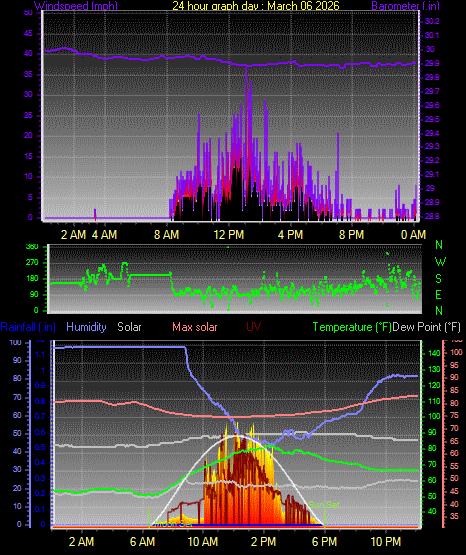Click the "35" tick on the windspeed axis

tap(28, 74)
